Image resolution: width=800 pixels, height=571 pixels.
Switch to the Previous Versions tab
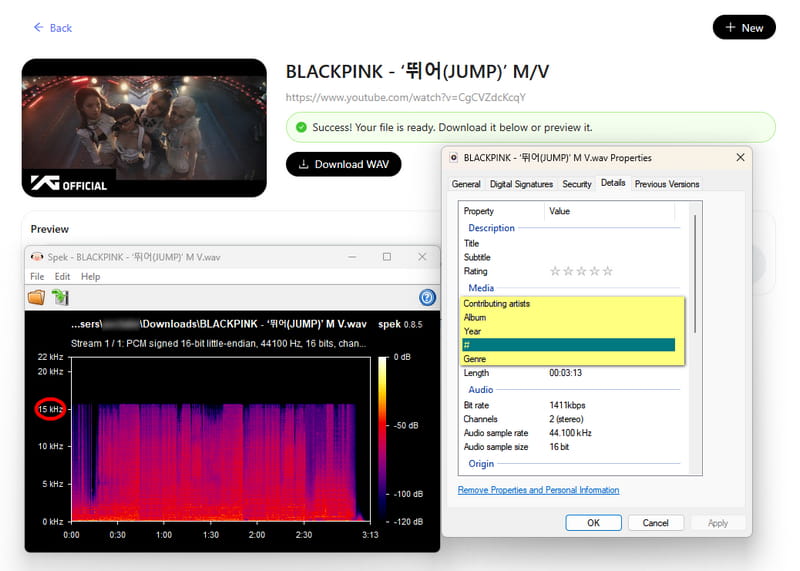coord(667,184)
